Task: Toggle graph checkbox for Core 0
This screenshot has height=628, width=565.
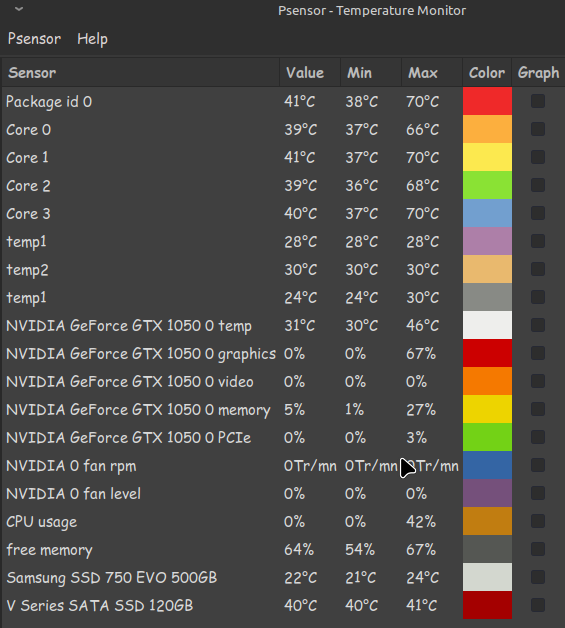Action: [538, 129]
